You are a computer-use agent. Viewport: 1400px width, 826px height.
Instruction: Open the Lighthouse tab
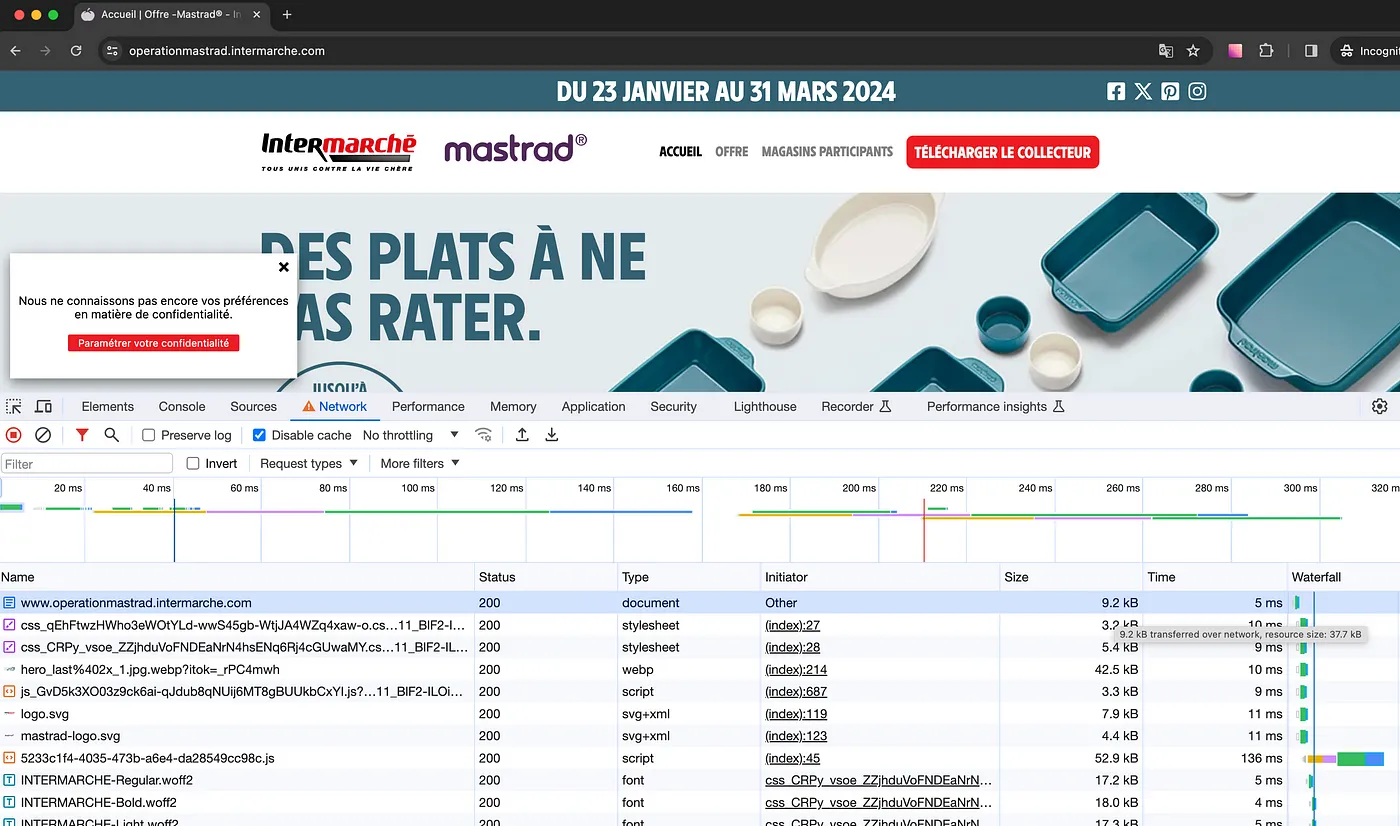point(765,406)
